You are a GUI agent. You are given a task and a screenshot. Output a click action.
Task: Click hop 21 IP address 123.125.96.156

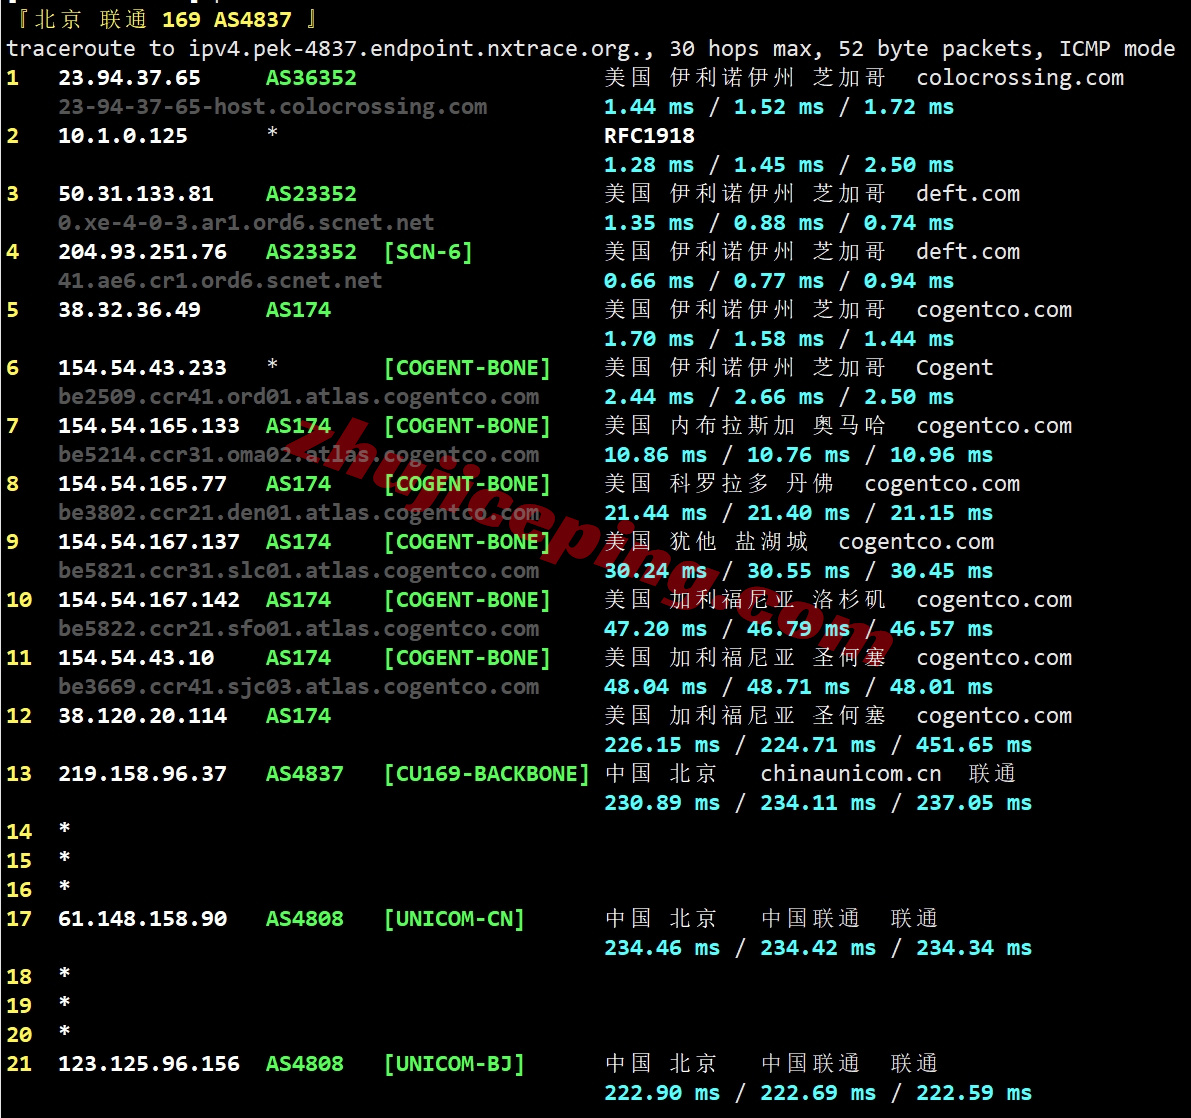(x=149, y=1065)
